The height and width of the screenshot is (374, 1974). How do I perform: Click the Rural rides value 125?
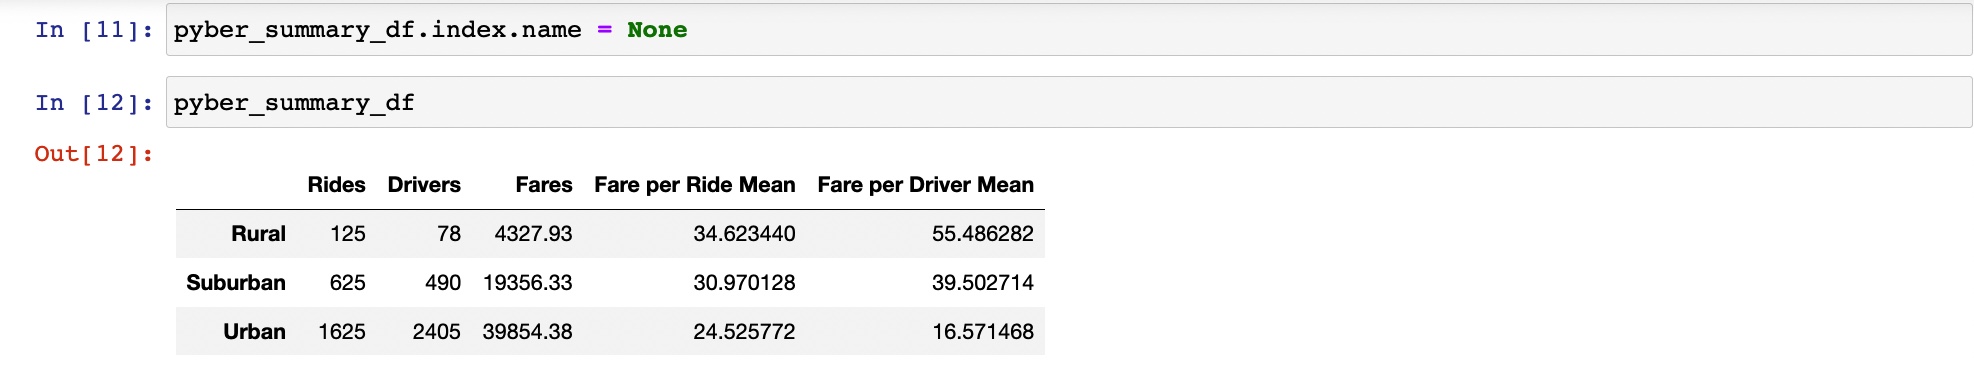click(348, 234)
